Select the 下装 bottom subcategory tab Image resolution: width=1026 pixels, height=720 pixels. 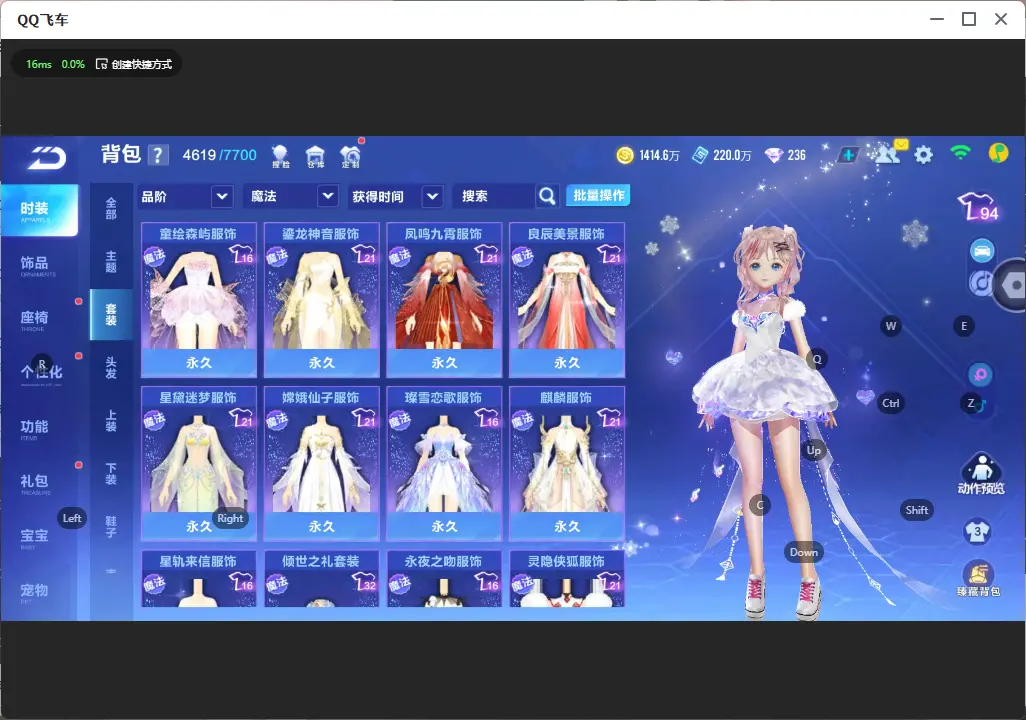coord(111,474)
